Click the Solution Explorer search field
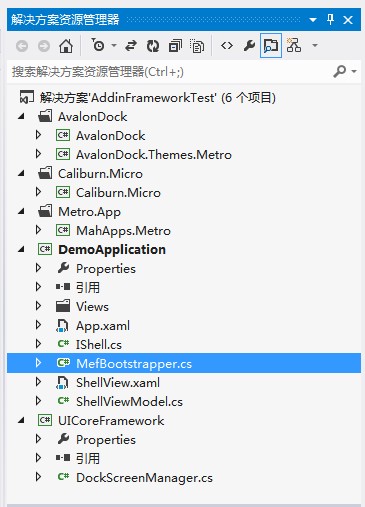Screen dimensions: 365x507 point(170,72)
